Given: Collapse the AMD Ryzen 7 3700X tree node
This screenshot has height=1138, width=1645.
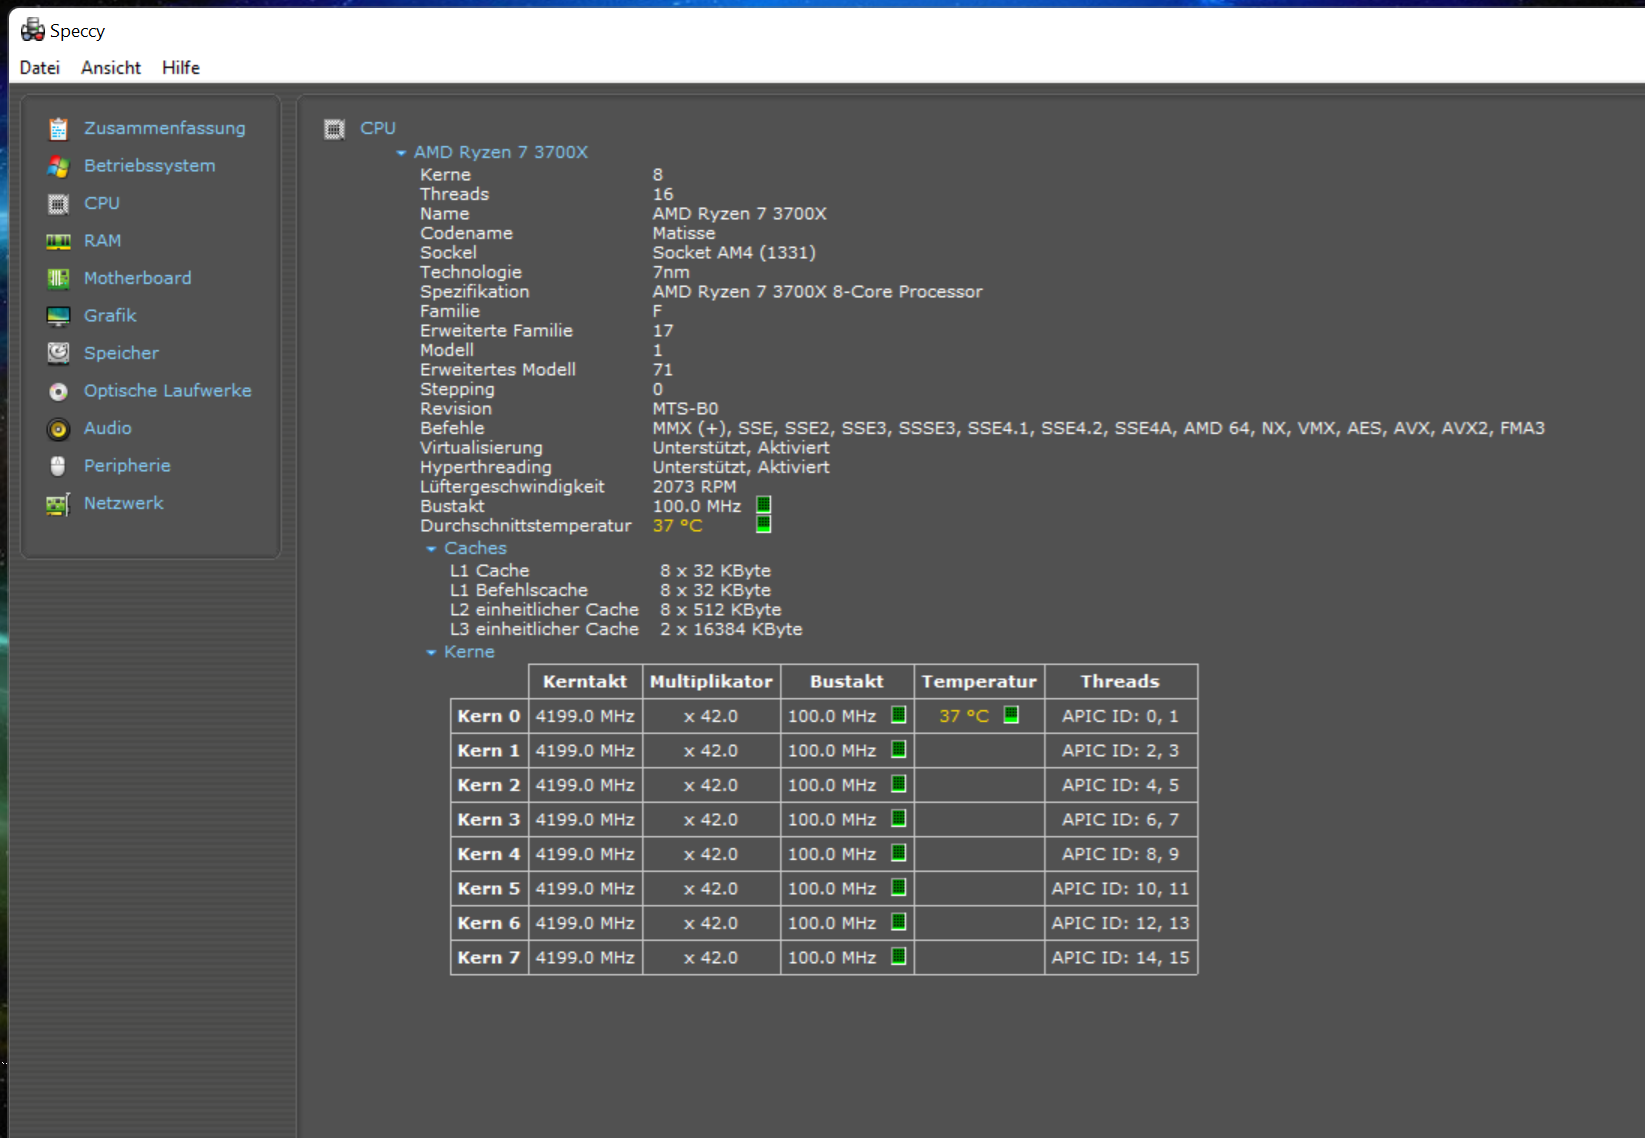Looking at the screenshot, I should 401,153.
